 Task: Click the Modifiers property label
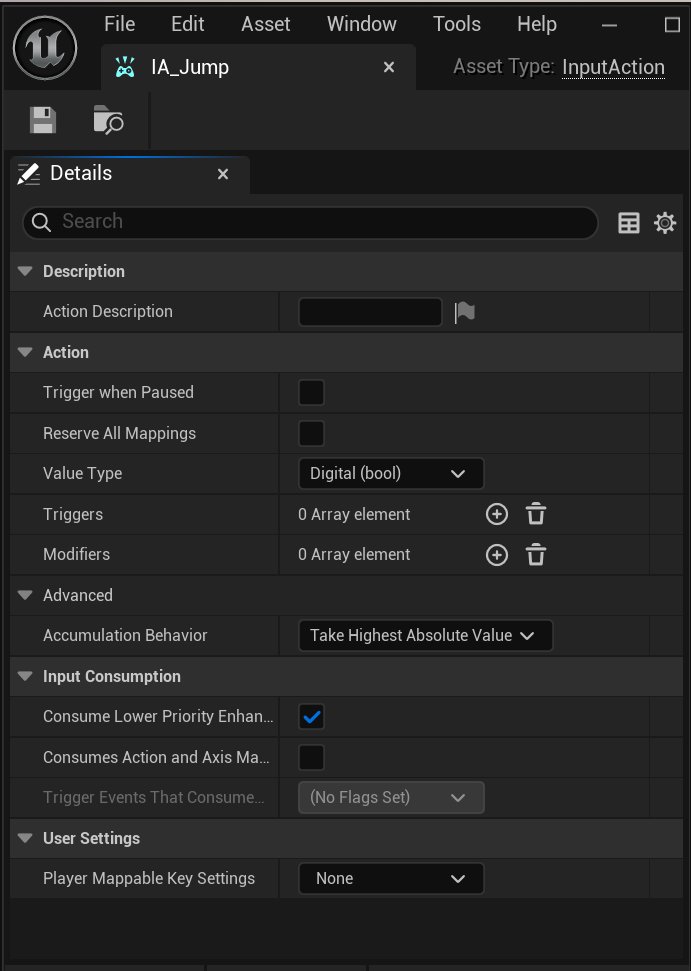pos(76,554)
